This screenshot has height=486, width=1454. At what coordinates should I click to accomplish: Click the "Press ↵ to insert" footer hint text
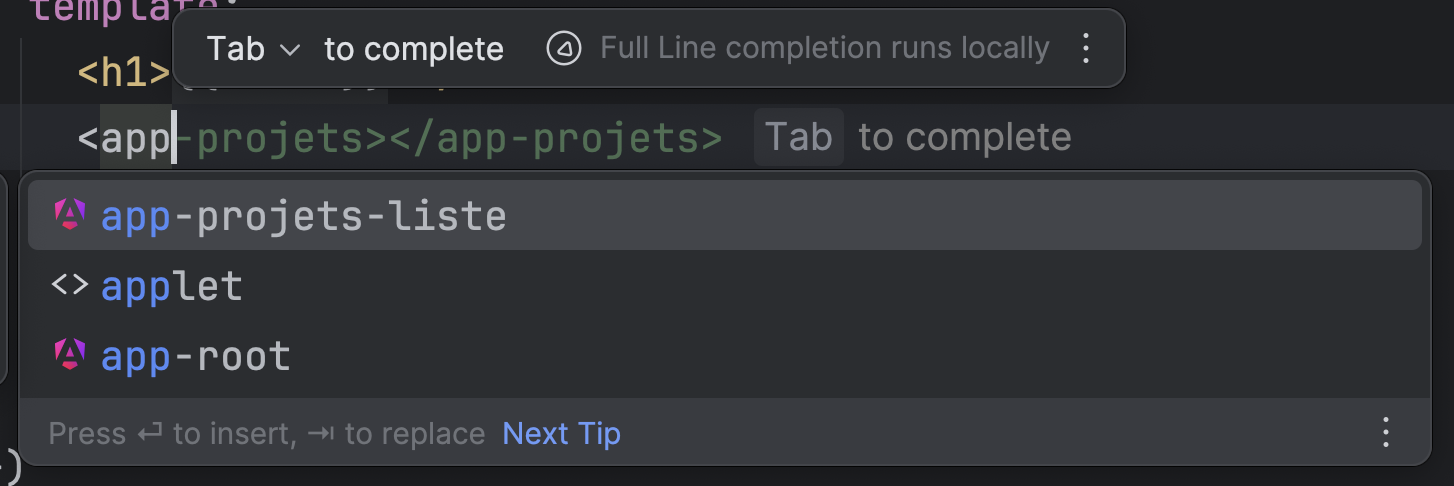coord(171,434)
